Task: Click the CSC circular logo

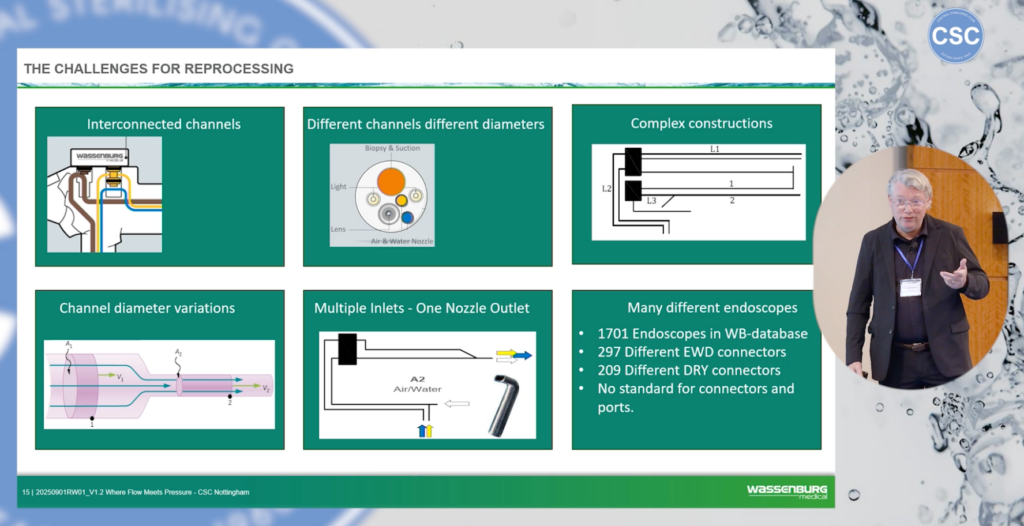Action: (x=955, y=36)
